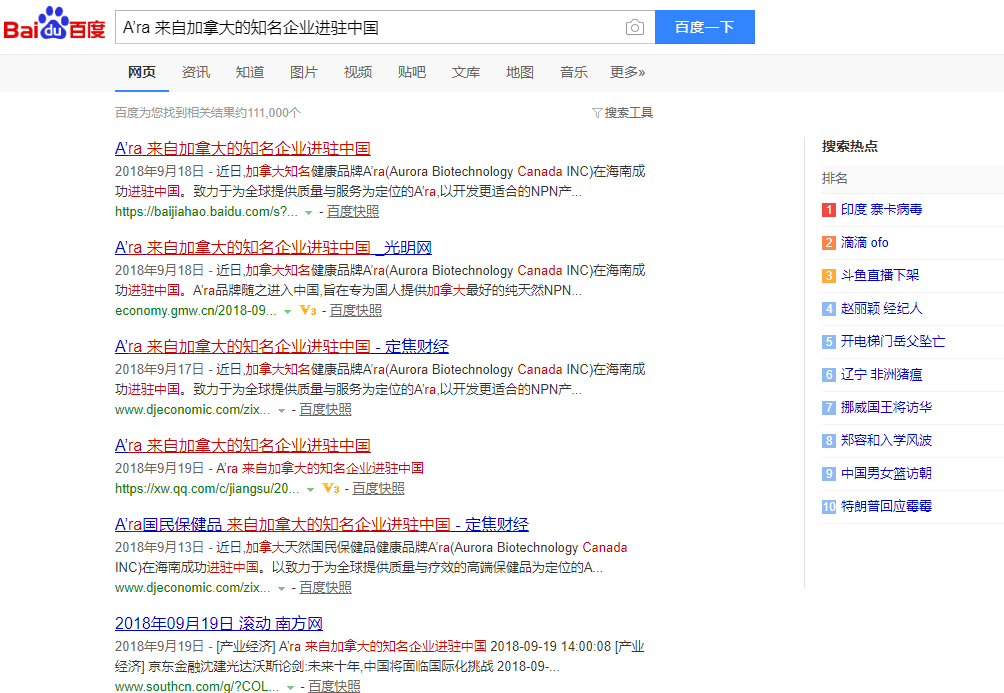Viewport: 1004px width, 693px height.
Task: Click the baijiahao.baidu.com green URL
Action: 206,212
